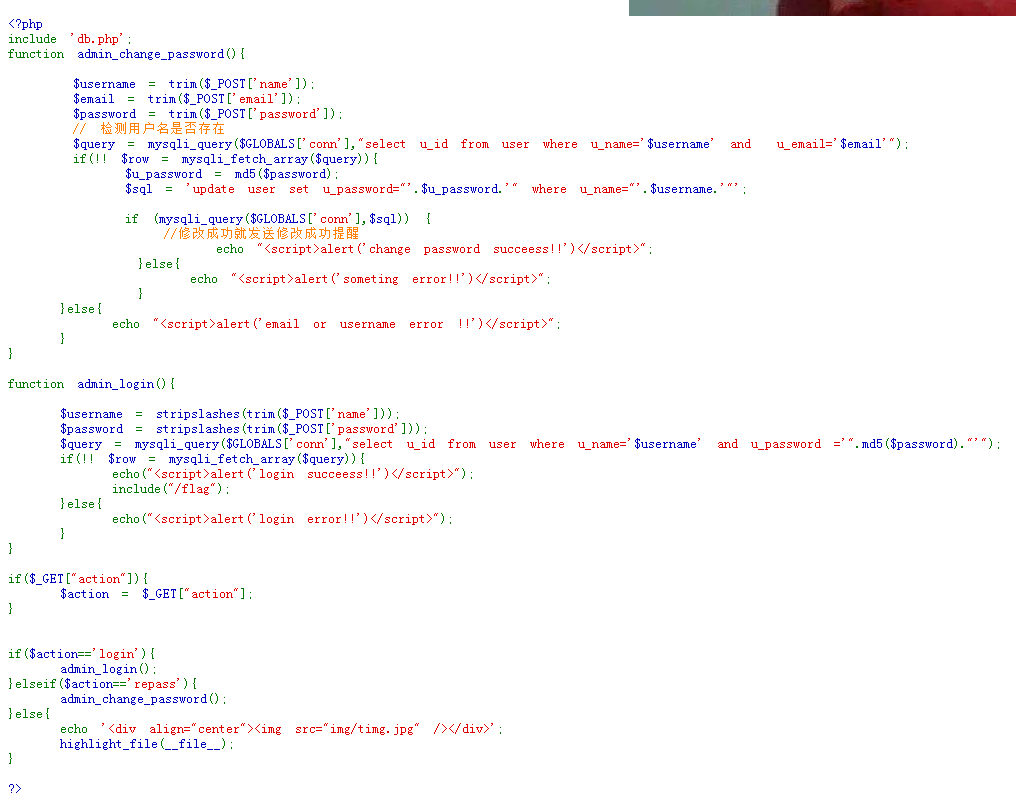Click the "$sql = 'update user set" line
Screen dimensions: 1016x801
[x=436, y=189]
